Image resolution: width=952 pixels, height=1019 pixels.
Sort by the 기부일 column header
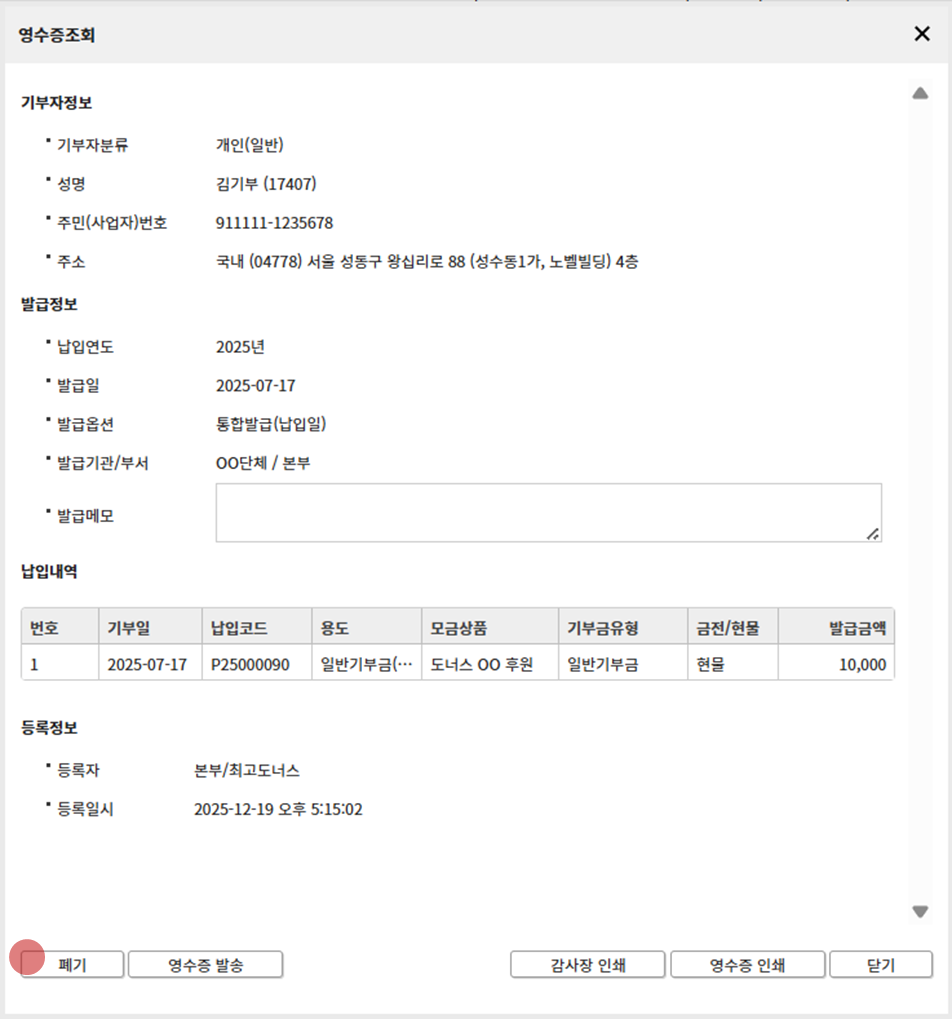click(149, 628)
